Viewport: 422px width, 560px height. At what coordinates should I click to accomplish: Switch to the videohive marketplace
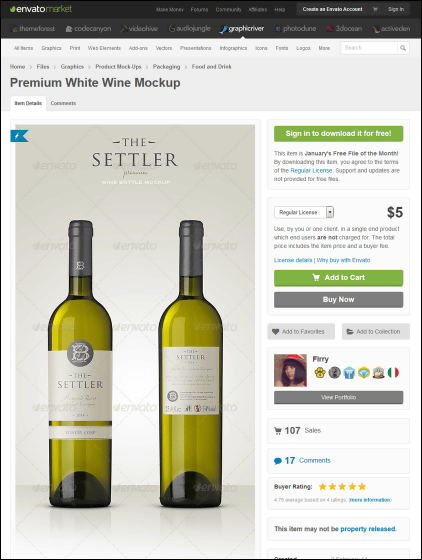[139, 29]
